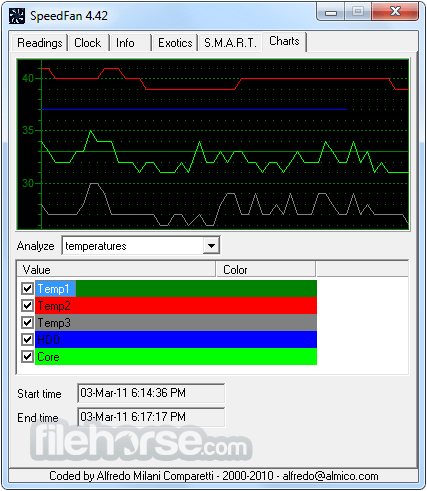Uncheck the Temp1 checkbox
The height and width of the screenshot is (491, 427).
(x=27, y=289)
